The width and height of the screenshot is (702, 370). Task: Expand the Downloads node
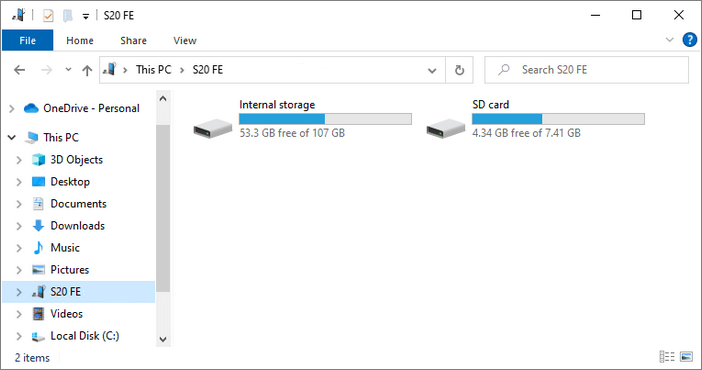pos(19,226)
